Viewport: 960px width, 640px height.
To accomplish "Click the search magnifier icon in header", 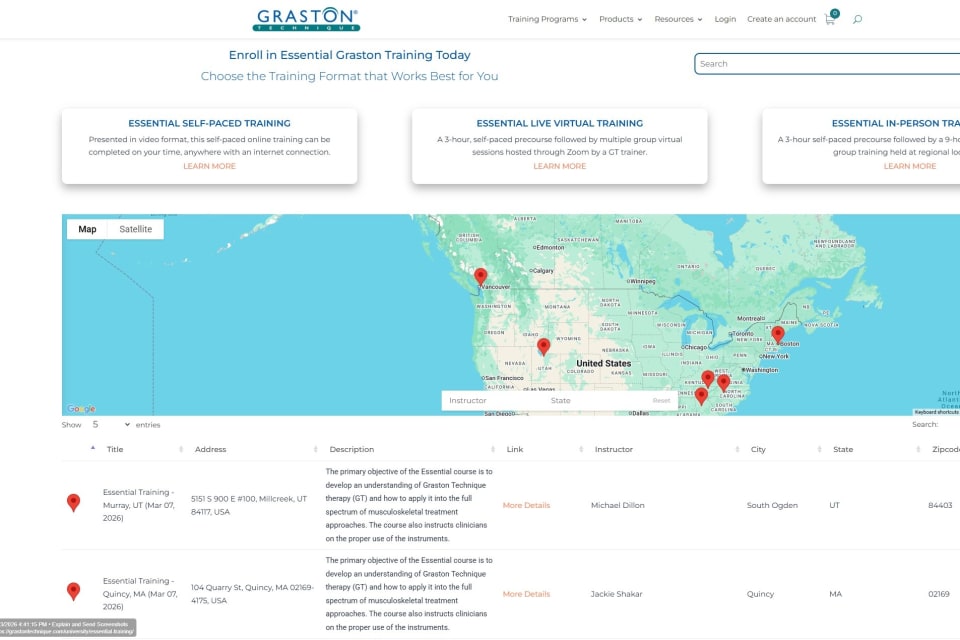I will 857,19.
